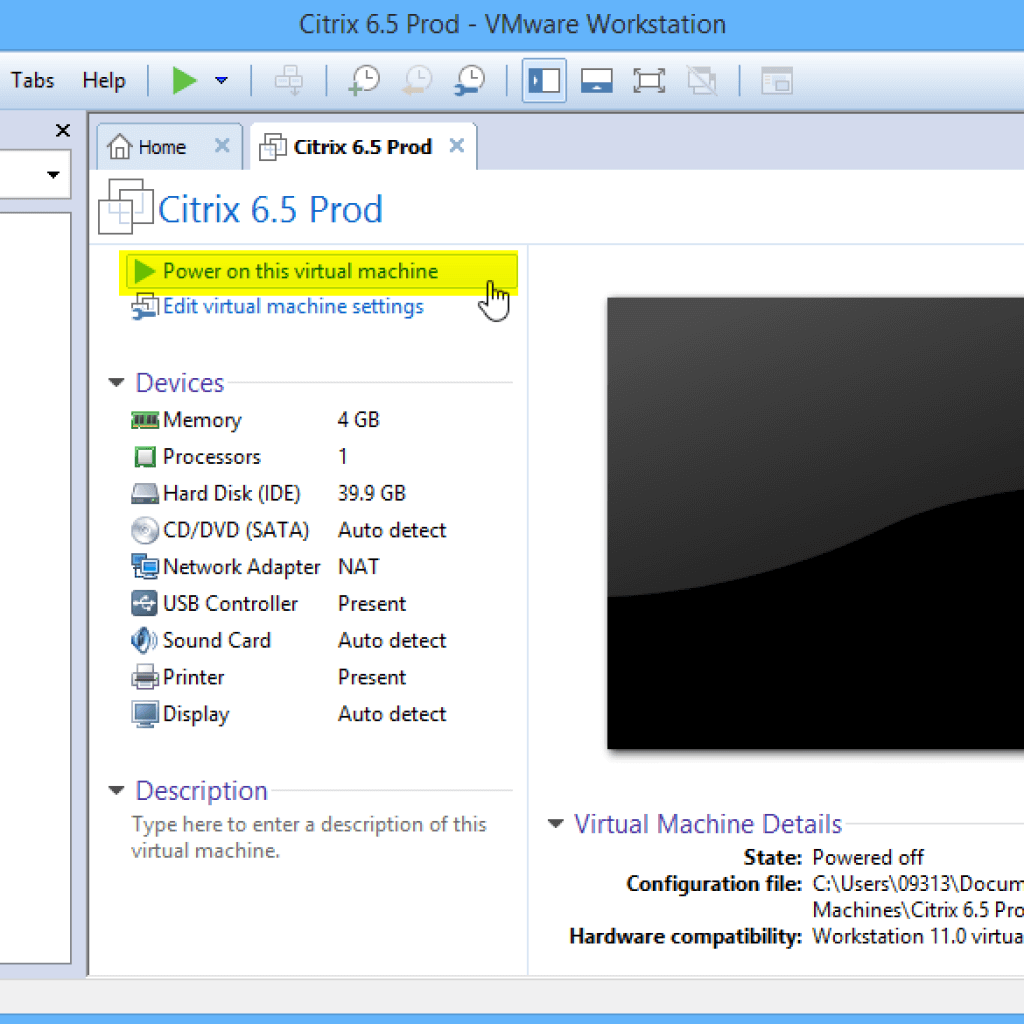The image size is (1024, 1024).
Task: Collapse the Devices section
Action: pos(116,382)
